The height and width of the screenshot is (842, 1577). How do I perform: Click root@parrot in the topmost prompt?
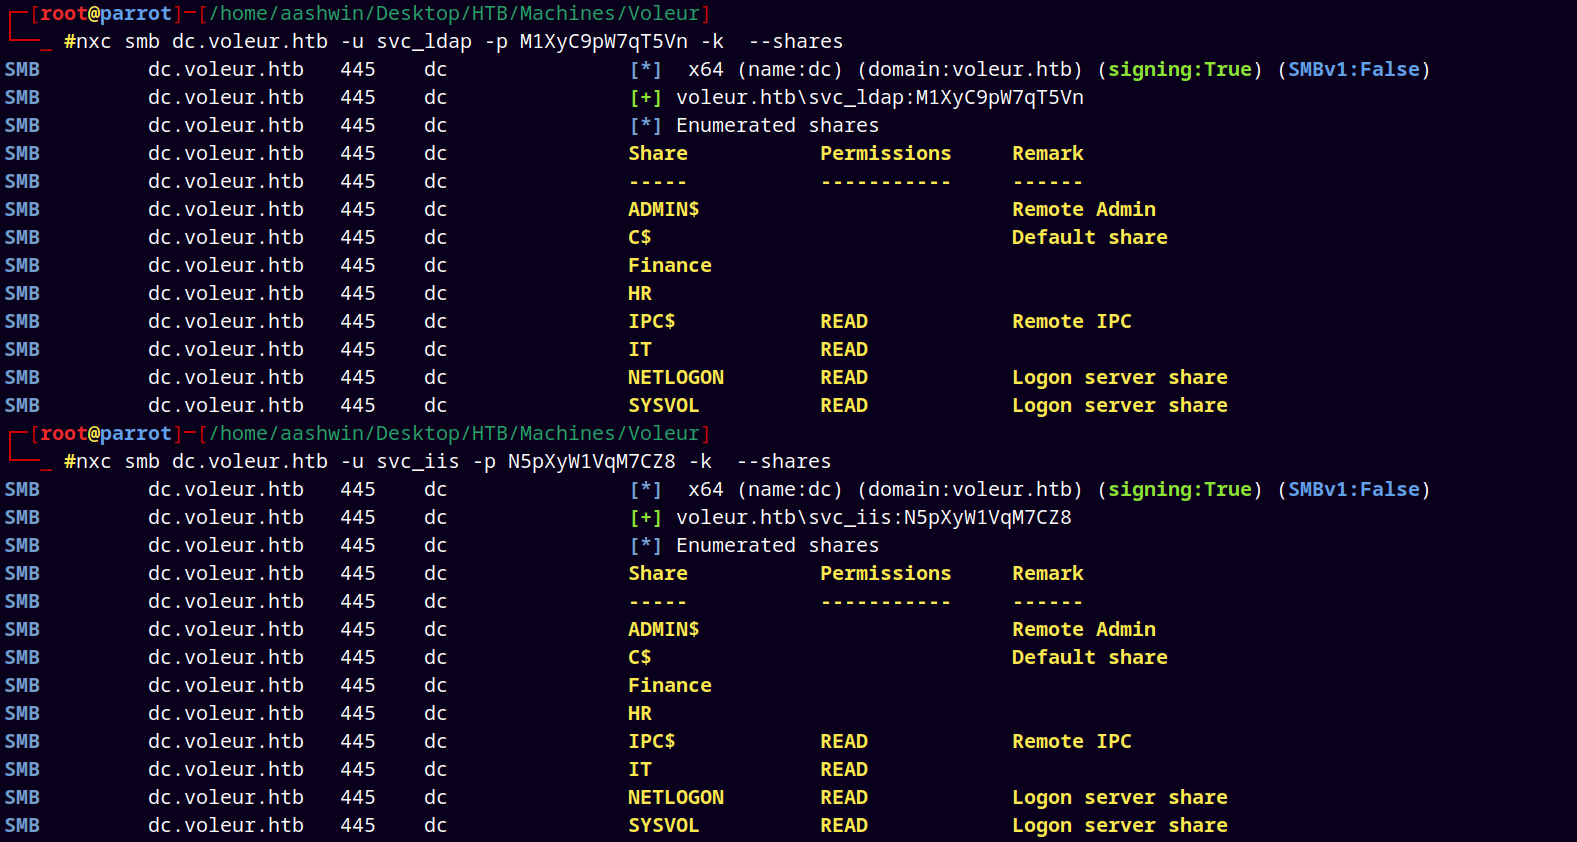pyautogui.click(x=106, y=14)
